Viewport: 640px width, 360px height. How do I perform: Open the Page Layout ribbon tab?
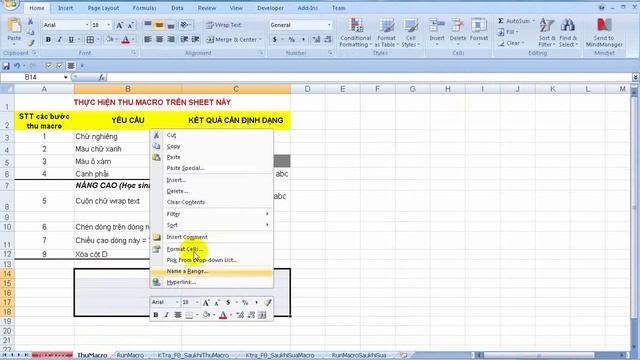pyautogui.click(x=103, y=8)
